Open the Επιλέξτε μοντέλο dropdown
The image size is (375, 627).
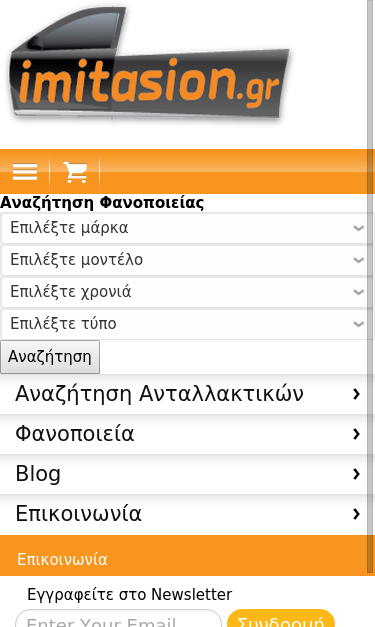186,260
